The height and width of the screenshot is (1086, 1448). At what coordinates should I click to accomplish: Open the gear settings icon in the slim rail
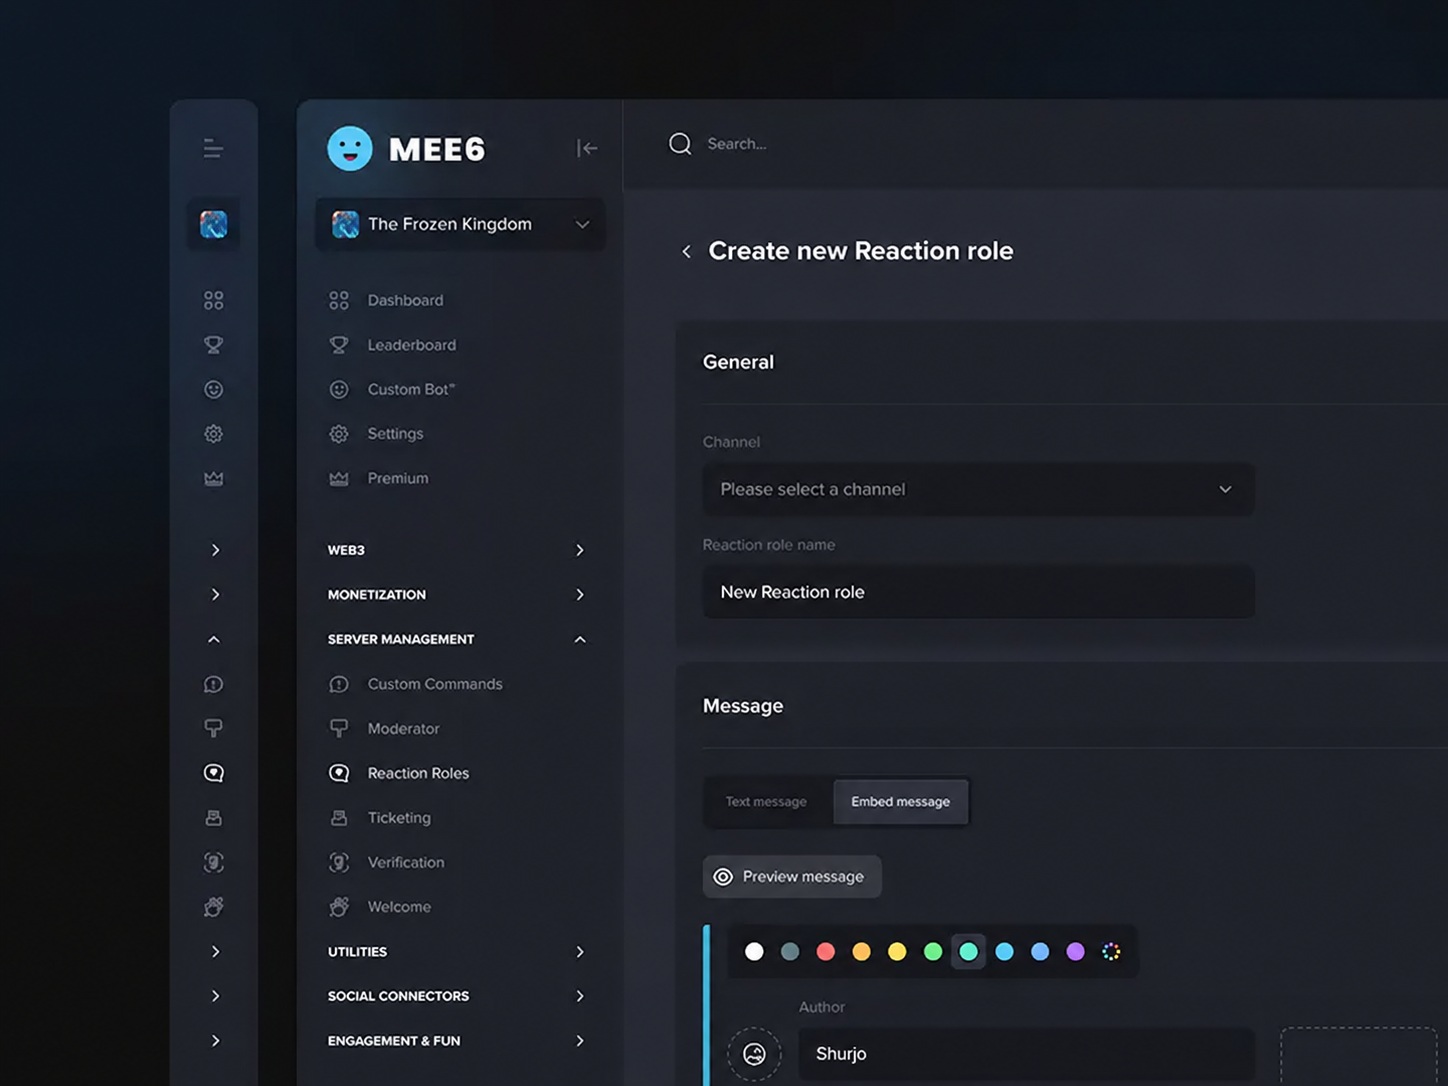point(213,434)
